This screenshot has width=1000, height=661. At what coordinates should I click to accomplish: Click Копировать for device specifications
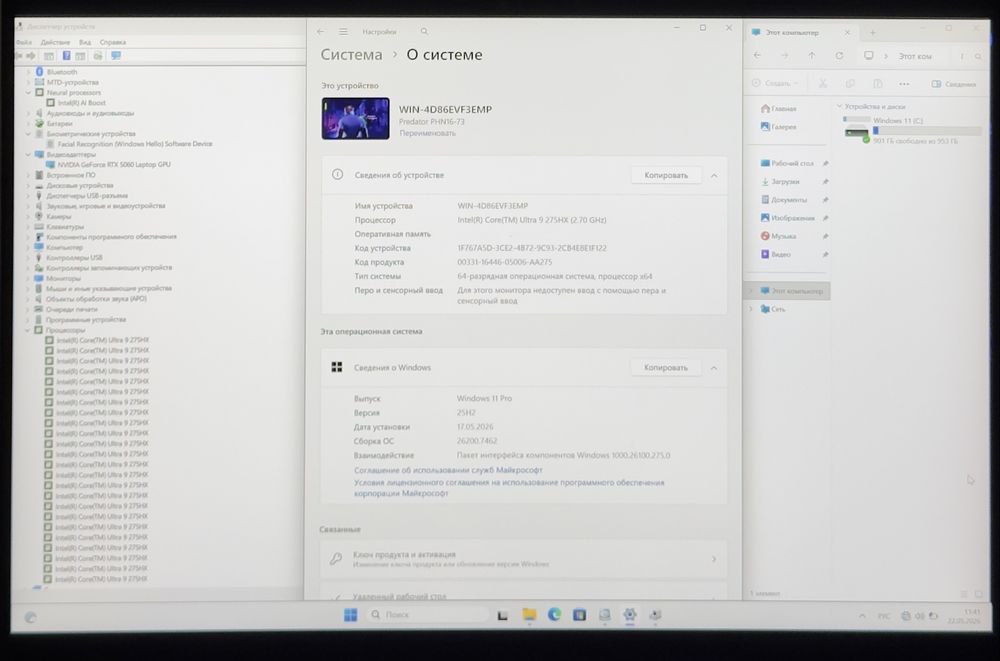[666, 175]
